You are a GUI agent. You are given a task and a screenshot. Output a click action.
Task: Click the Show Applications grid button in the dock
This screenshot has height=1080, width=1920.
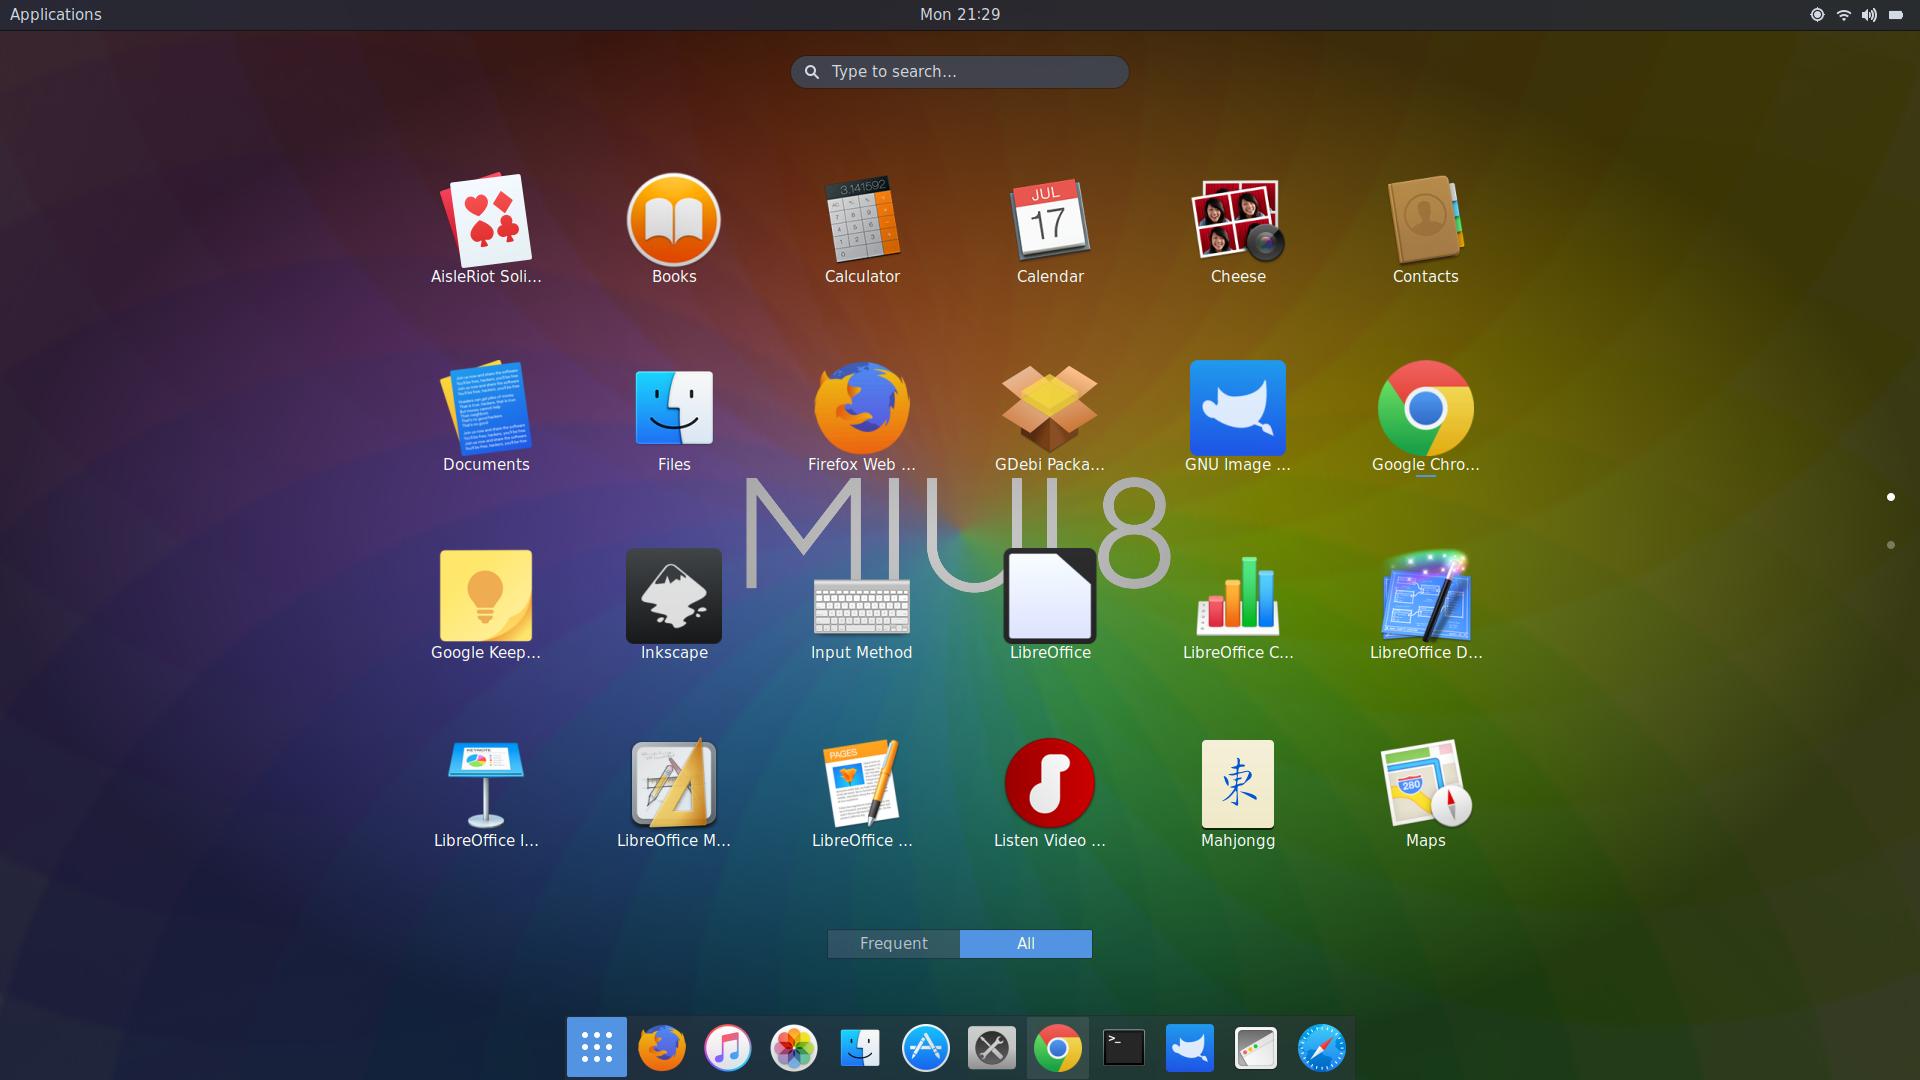597,1047
